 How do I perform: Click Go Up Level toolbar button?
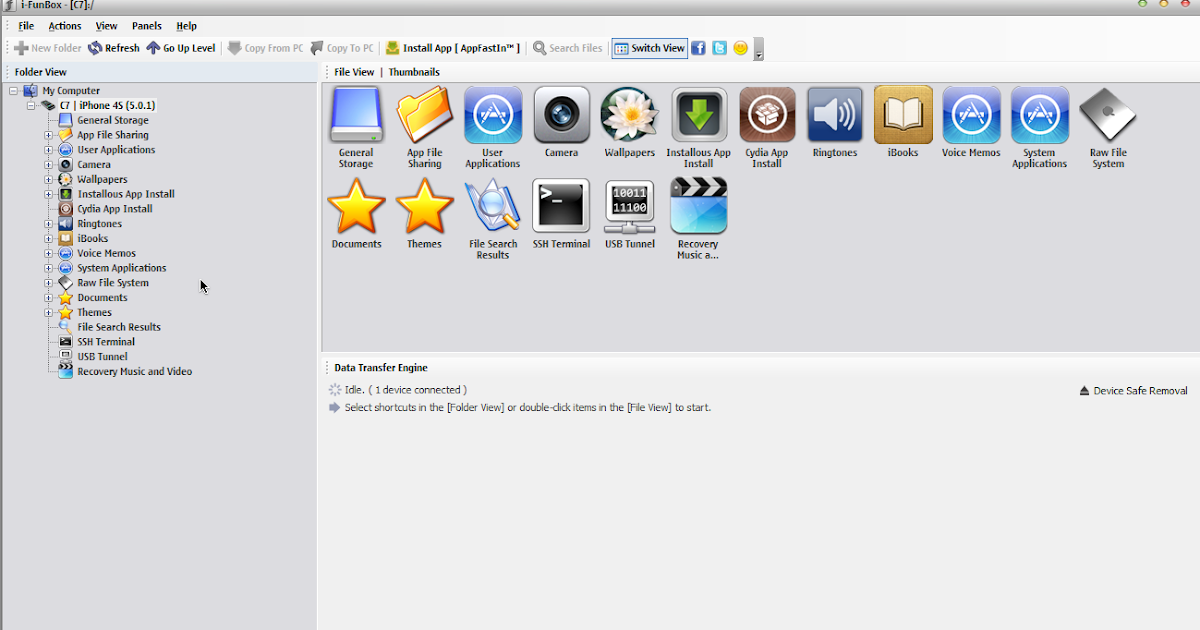tap(181, 48)
